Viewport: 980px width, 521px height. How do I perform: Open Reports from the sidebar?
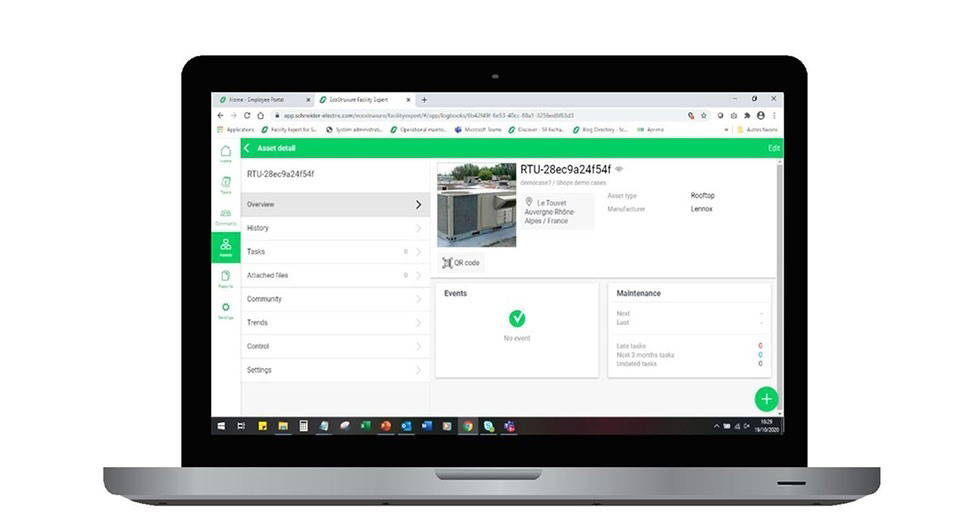(x=225, y=278)
